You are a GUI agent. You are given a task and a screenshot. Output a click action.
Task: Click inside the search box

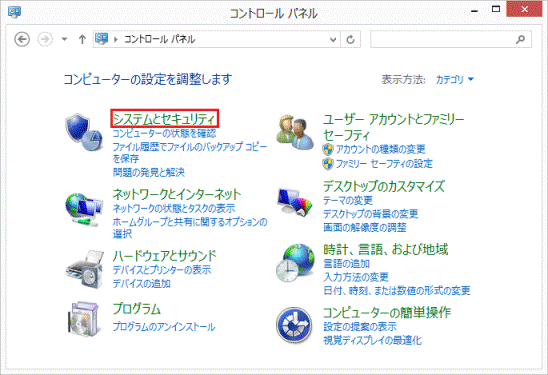point(451,39)
